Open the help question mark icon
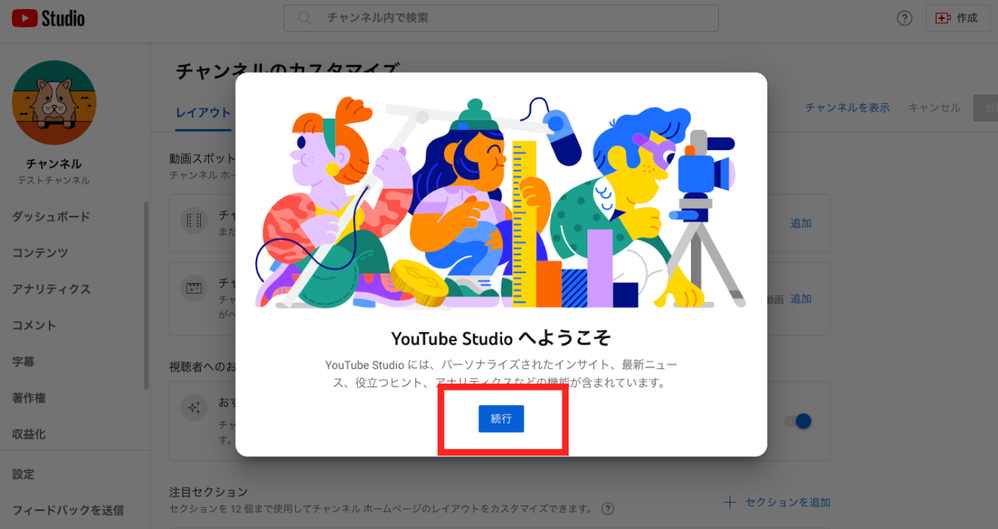This screenshot has height=529, width=998. (x=904, y=18)
